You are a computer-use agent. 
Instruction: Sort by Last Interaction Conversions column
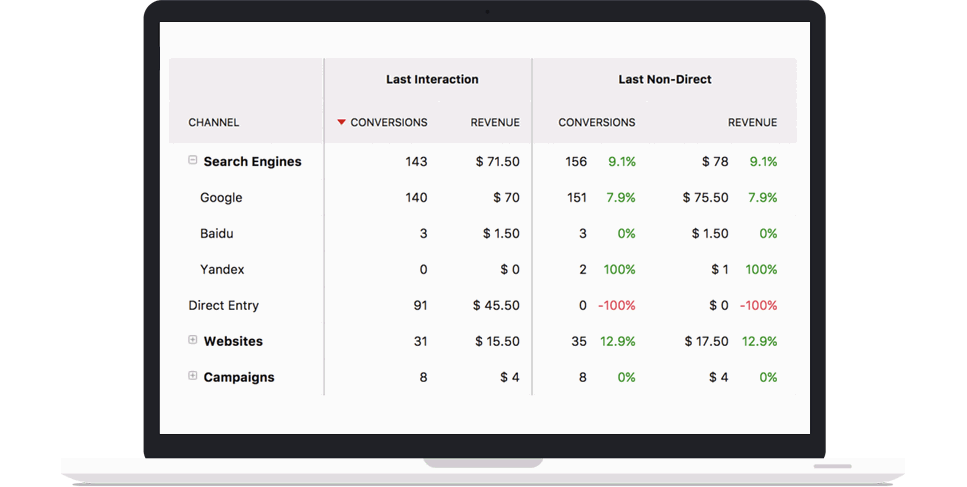388,122
